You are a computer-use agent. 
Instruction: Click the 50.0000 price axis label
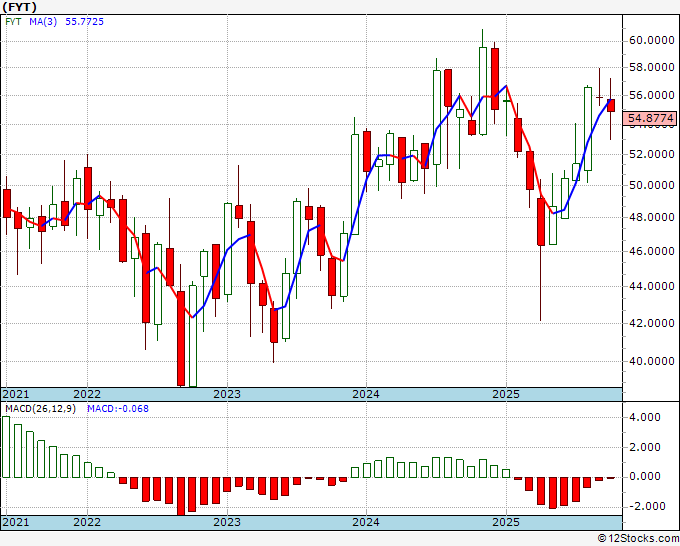[651, 185]
